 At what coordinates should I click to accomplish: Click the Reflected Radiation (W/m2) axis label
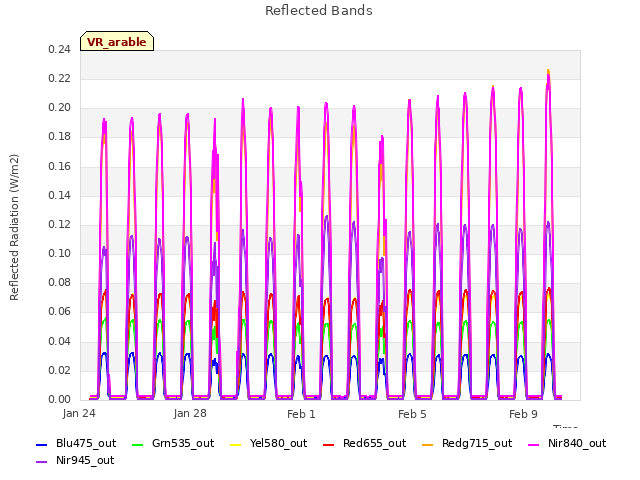(14, 227)
